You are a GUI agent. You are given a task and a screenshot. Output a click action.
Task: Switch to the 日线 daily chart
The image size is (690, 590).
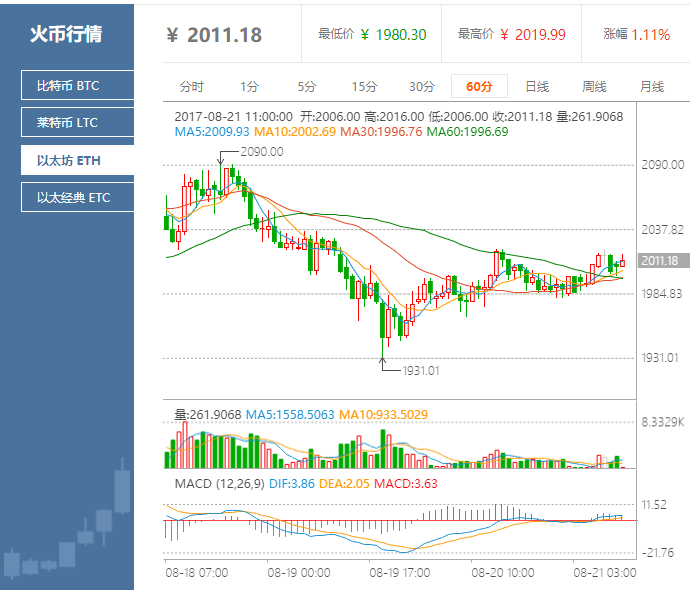coord(537,86)
